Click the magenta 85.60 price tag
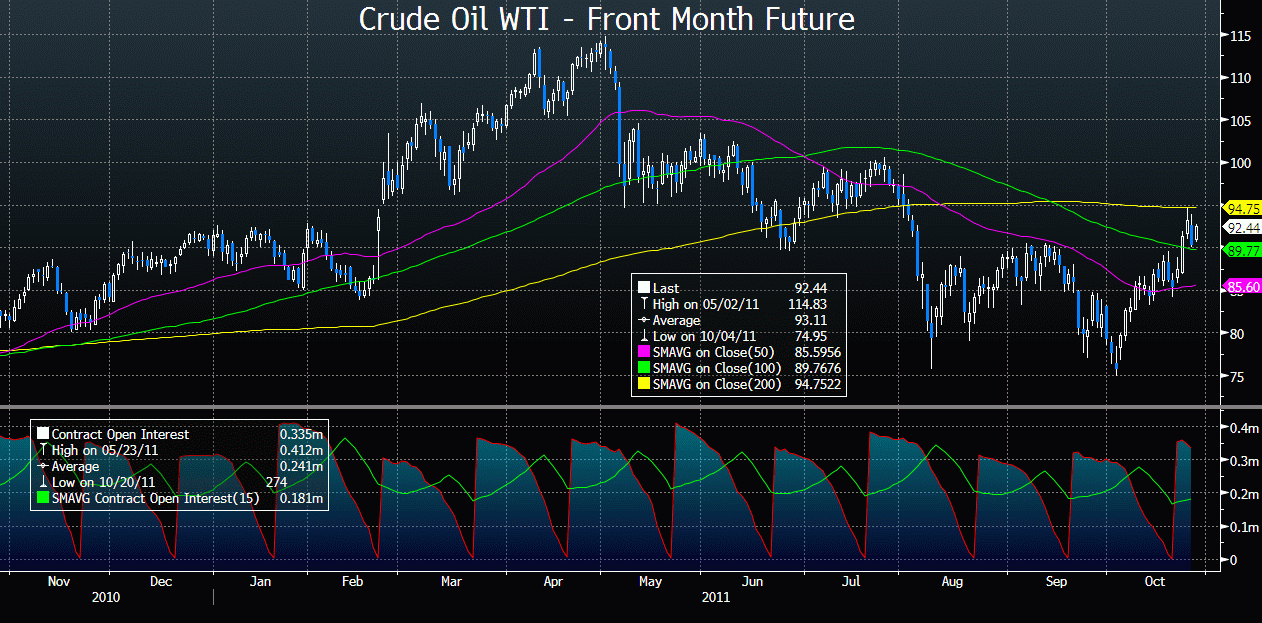 coord(1240,286)
